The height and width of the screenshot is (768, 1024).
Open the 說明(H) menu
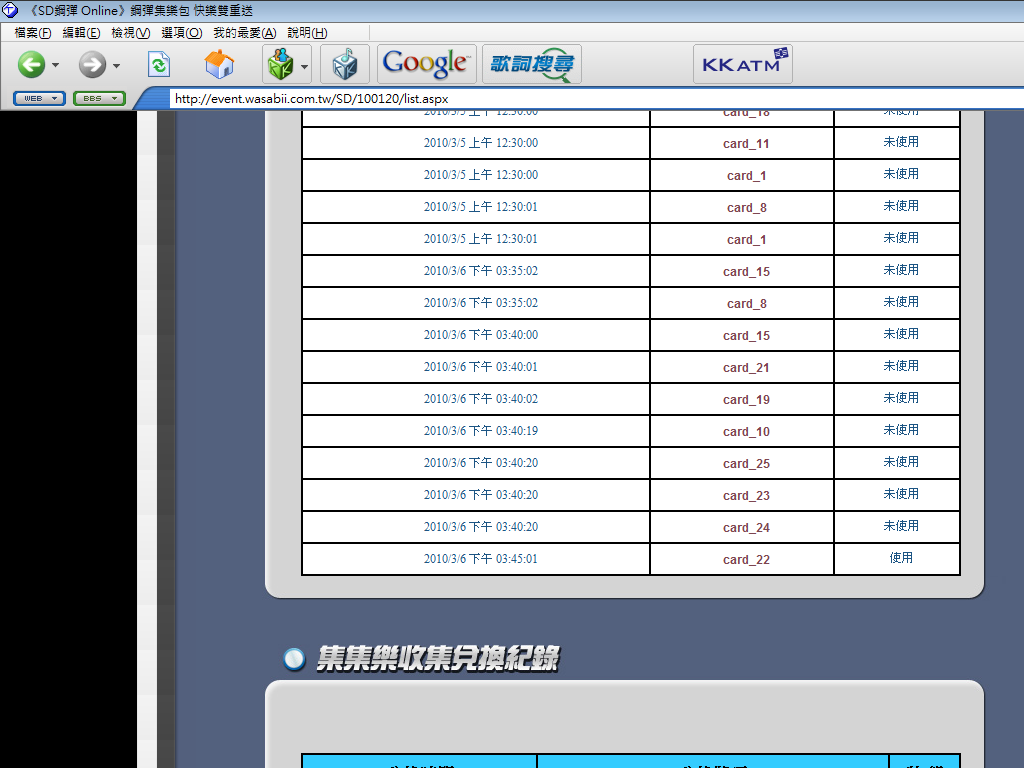pyautogui.click(x=307, y=33)
